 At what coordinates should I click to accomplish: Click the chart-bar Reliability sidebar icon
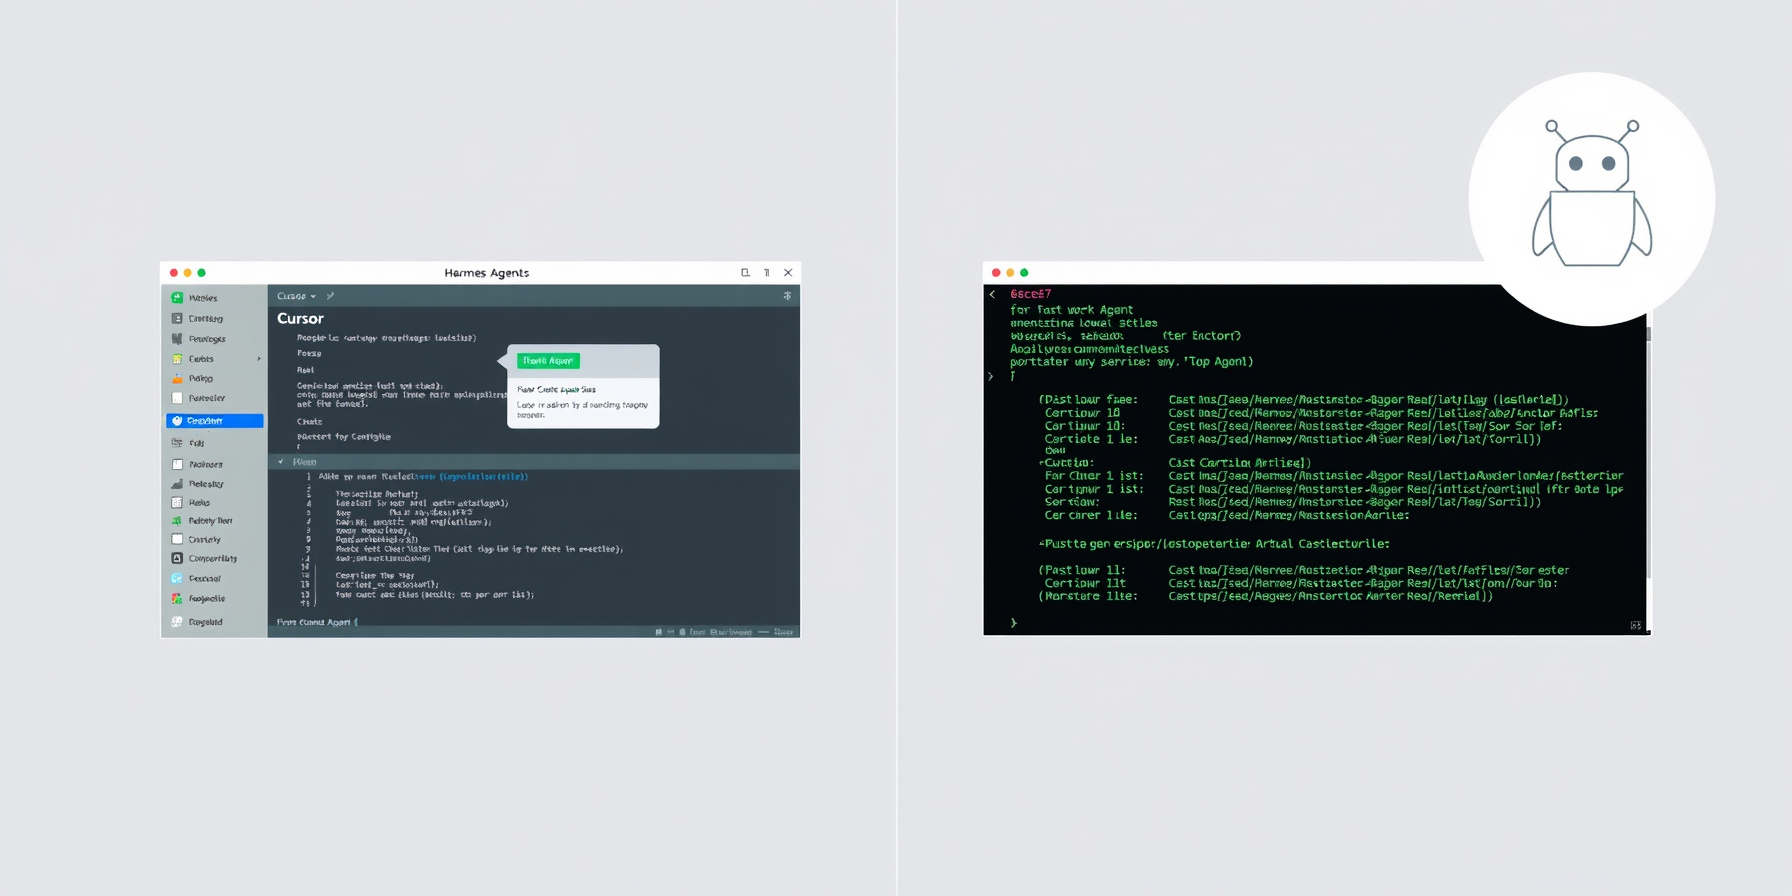tap(177, 484)
